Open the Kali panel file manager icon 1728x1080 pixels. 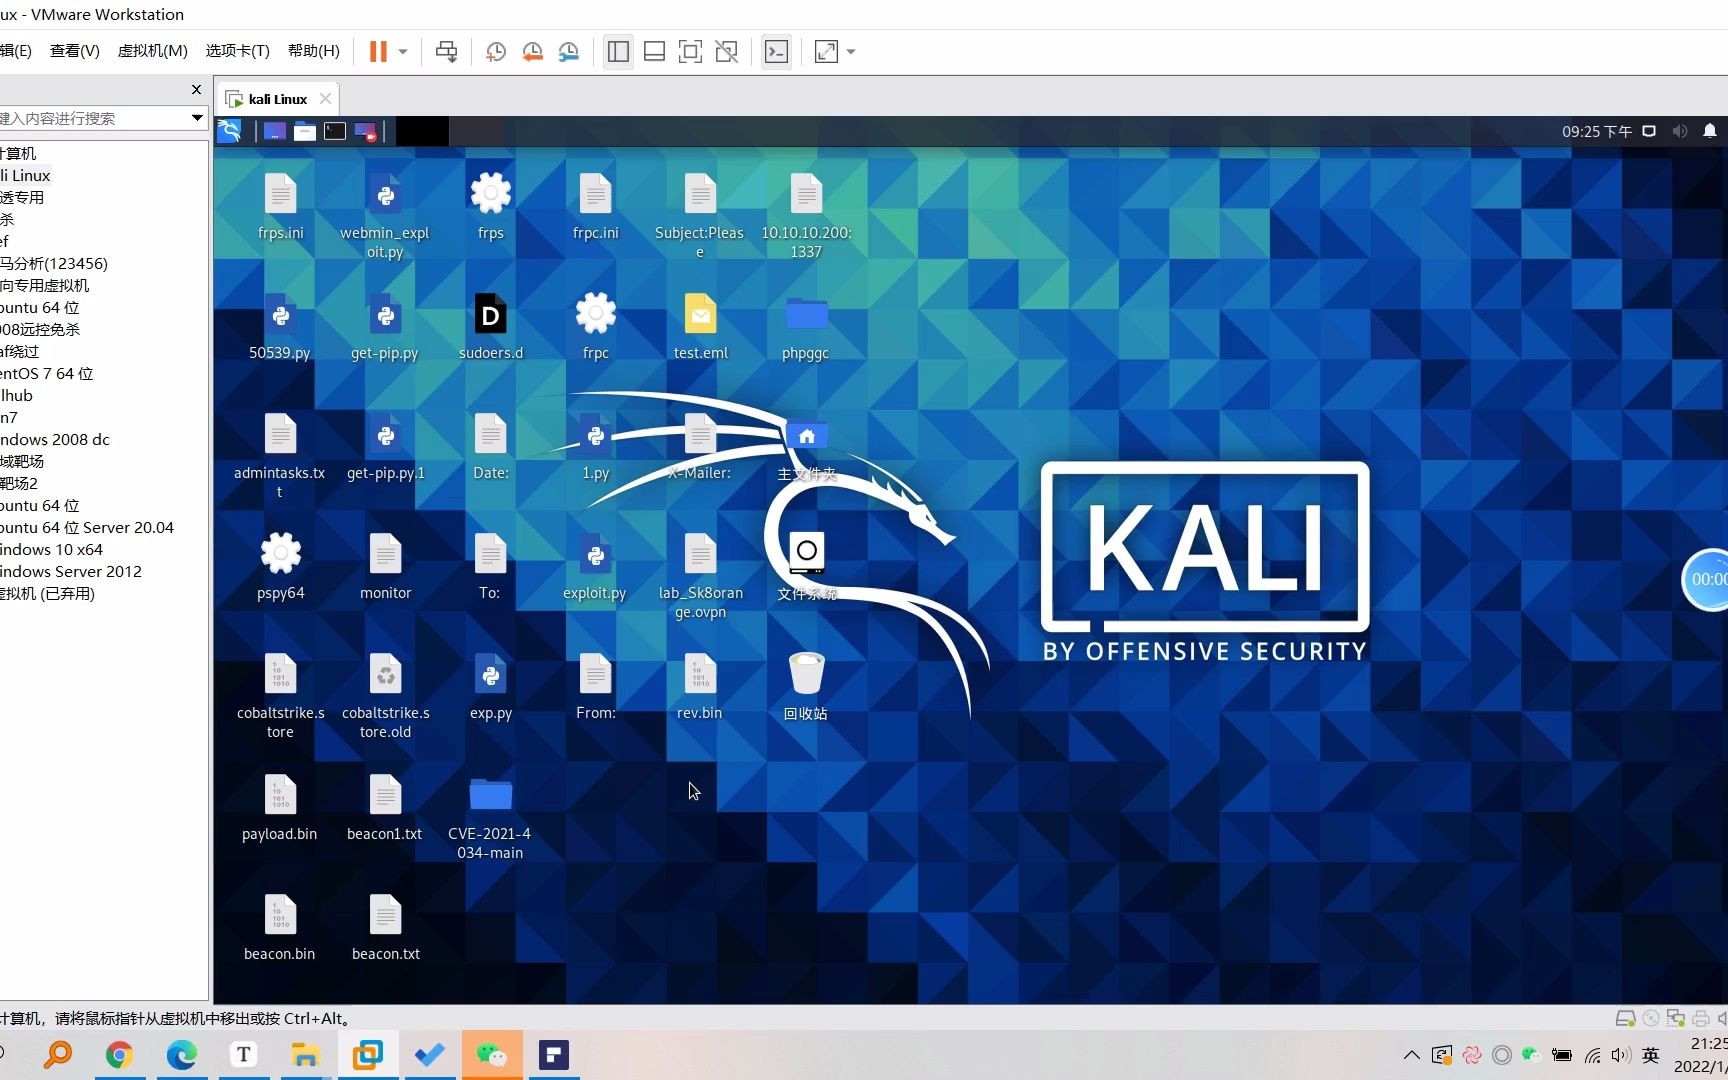[x=305, y=131]
